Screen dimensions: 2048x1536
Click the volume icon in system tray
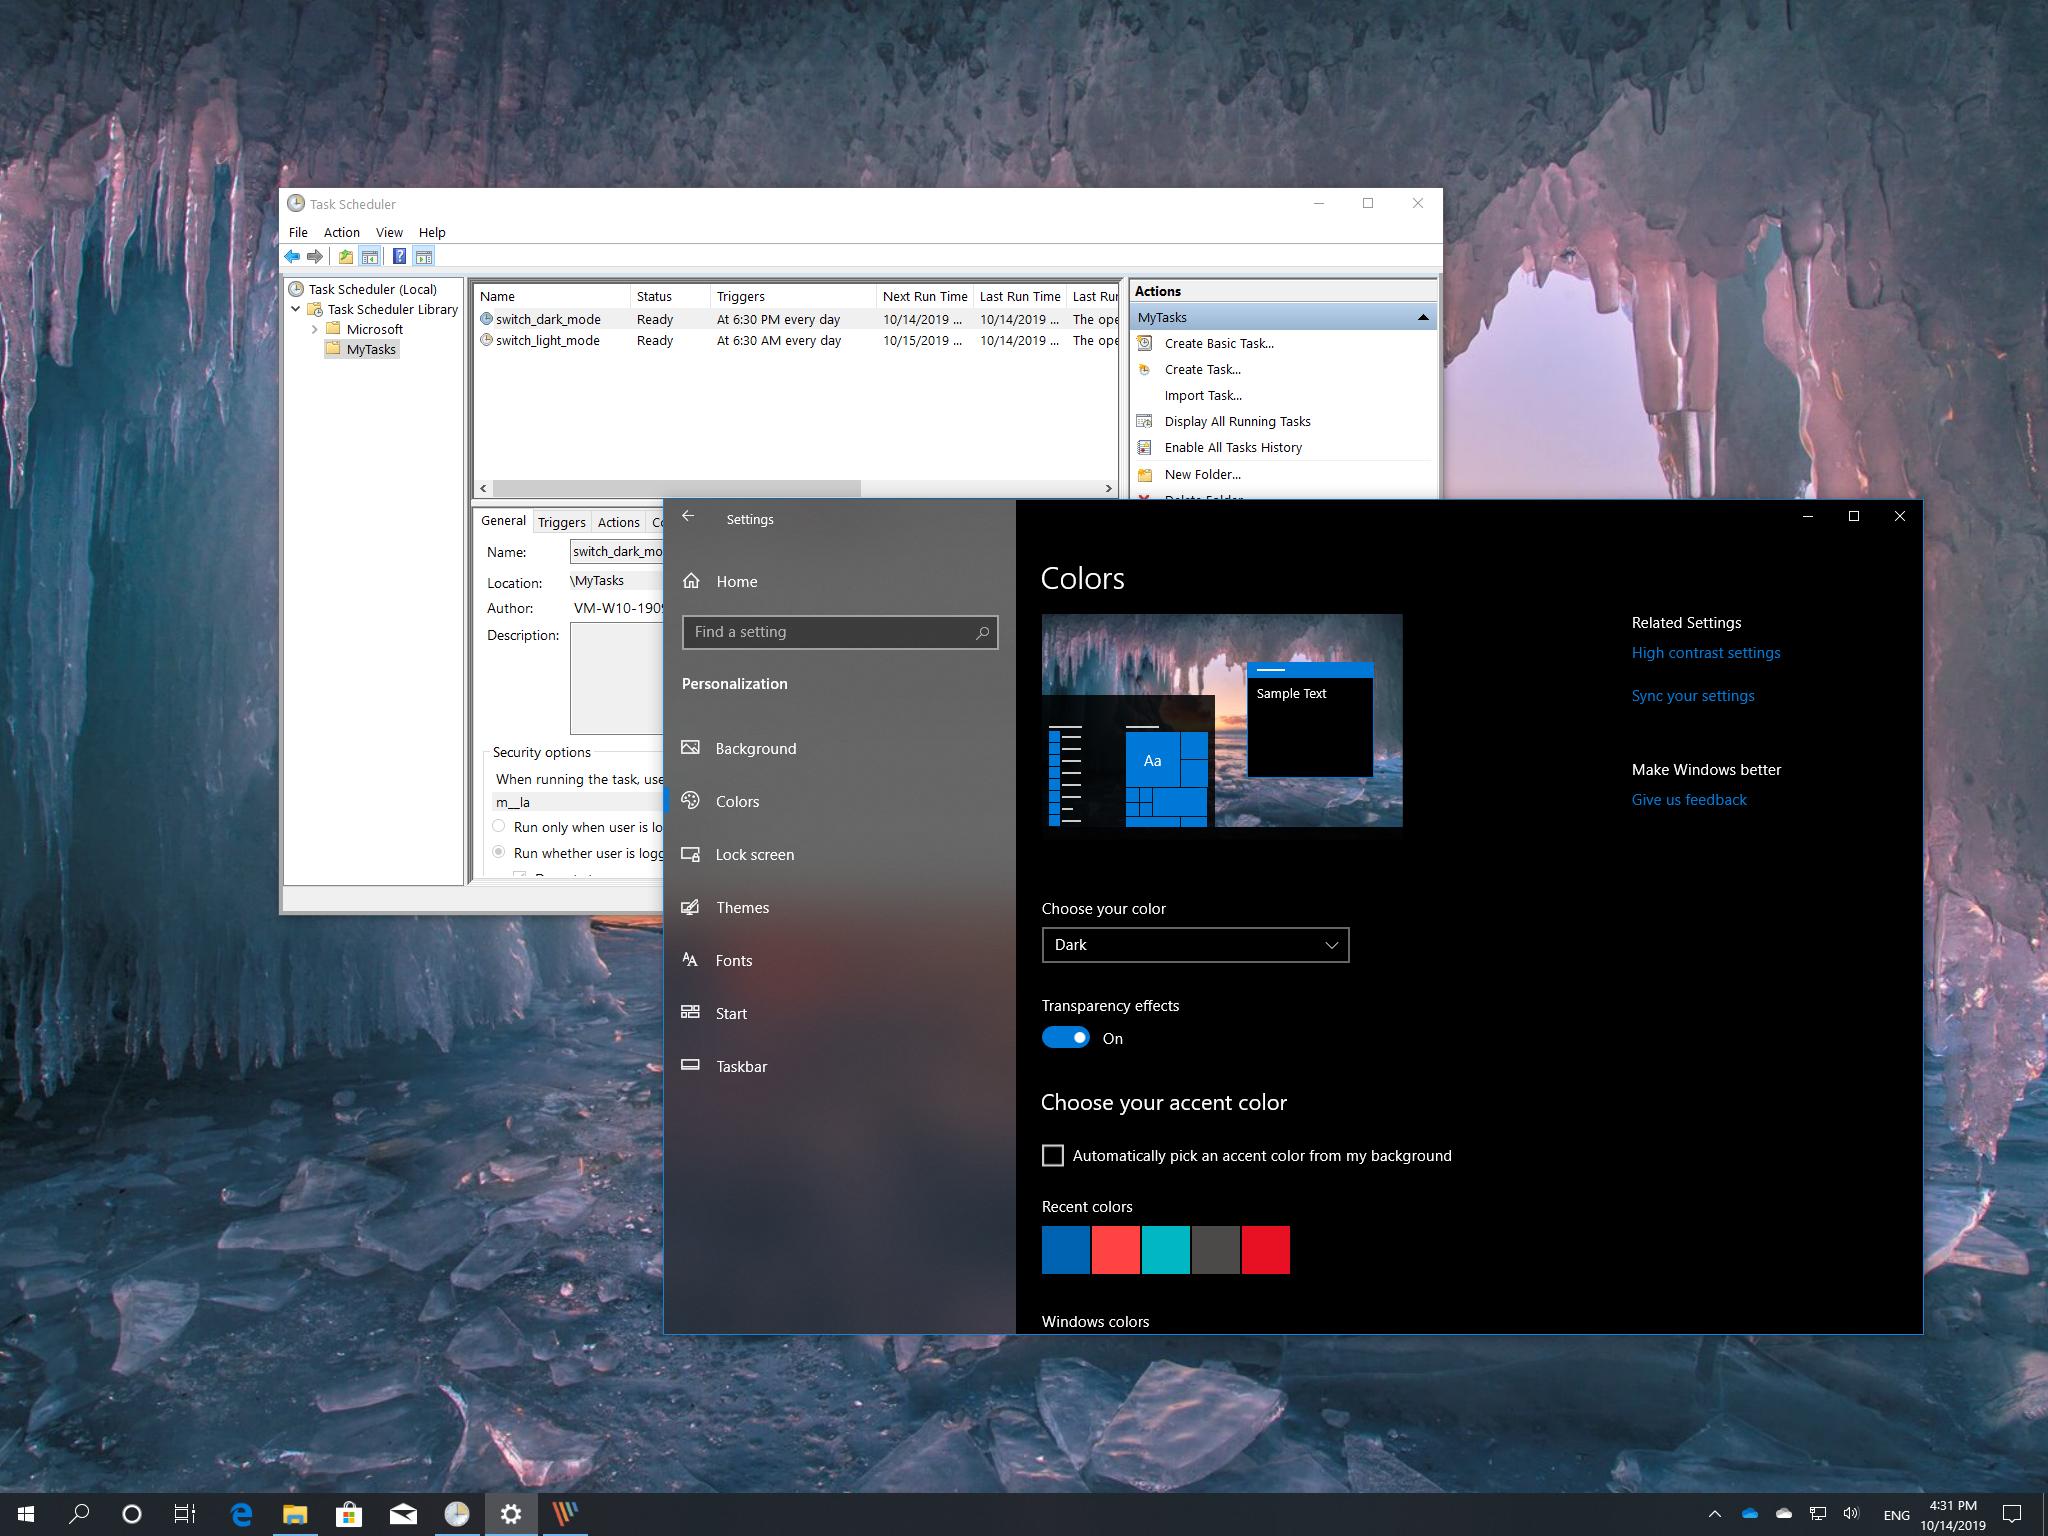1851,1513
